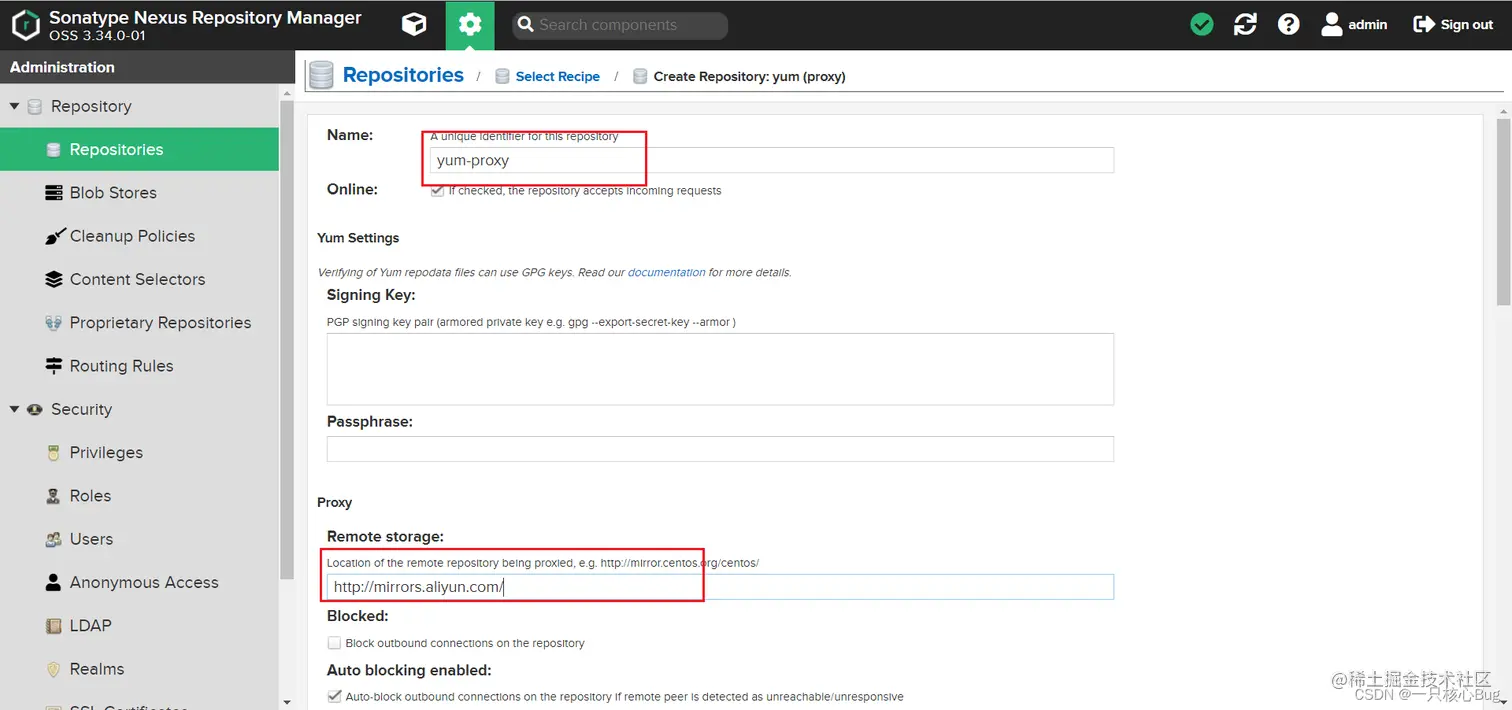Click the Roles icon in sidebar
The width and height of the screenshot is (1512, 710).
pos(54,496)
